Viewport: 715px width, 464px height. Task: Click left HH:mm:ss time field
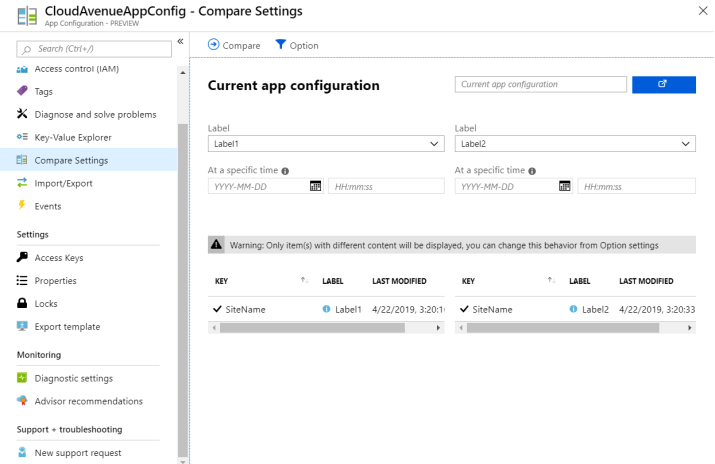click(x=386, y=186)
